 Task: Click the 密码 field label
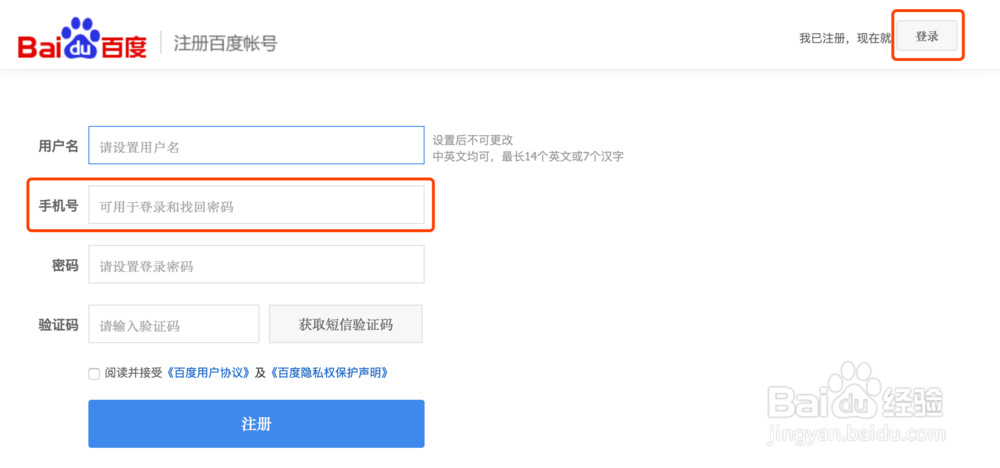[x=65, y=266]
